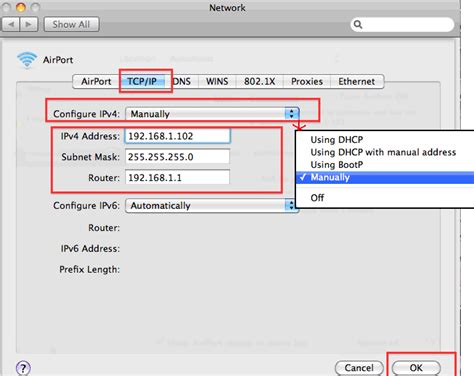Switch to the DNS tab

[x=182, y=81]
